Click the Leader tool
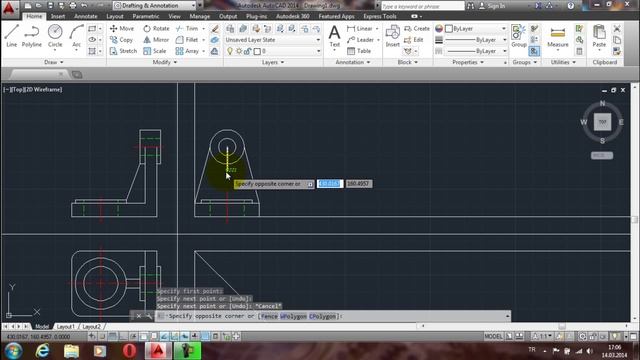The height and width of the screenshot is (360, 640). (x=360, y=40)
